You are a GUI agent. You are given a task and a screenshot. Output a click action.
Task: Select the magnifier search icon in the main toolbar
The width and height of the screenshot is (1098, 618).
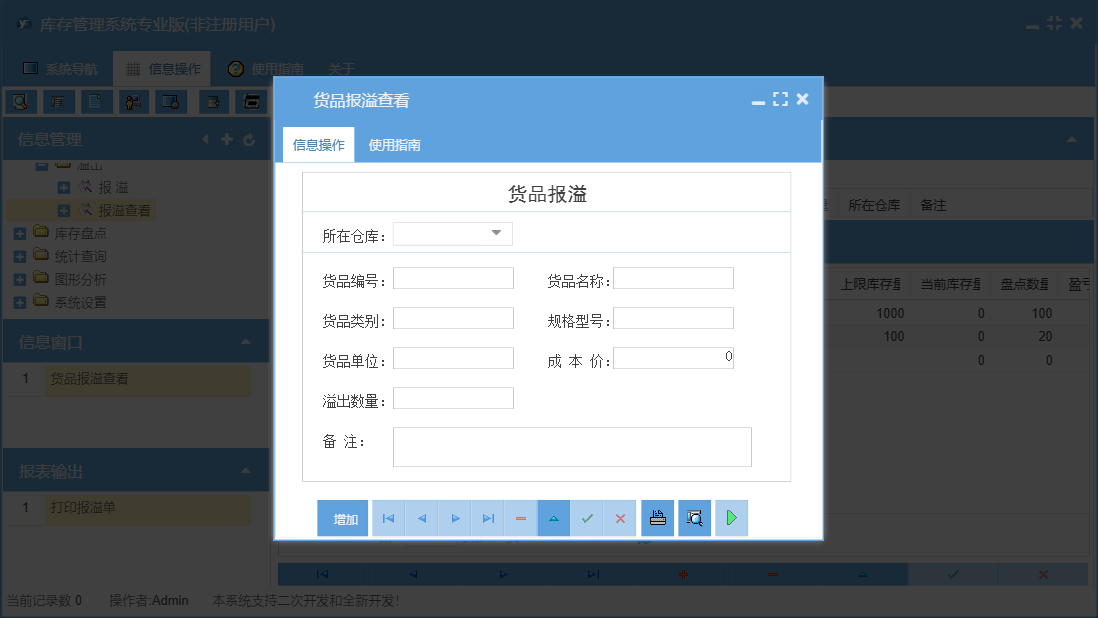pos(19,101)
